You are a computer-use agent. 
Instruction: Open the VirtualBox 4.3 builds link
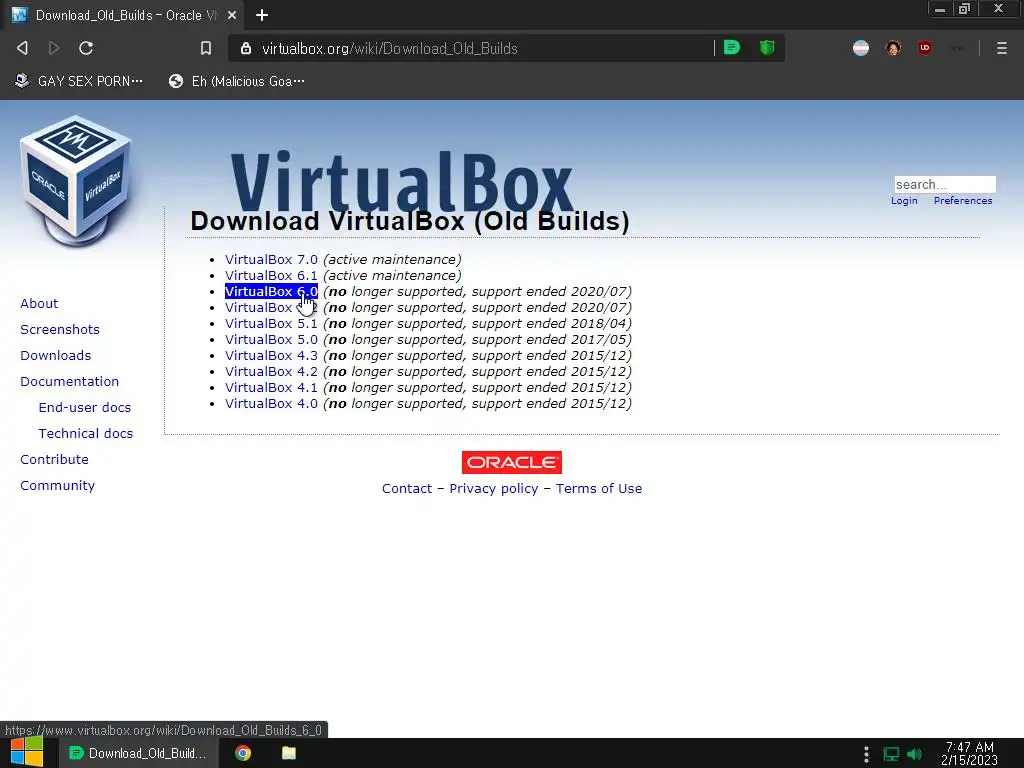271,355
